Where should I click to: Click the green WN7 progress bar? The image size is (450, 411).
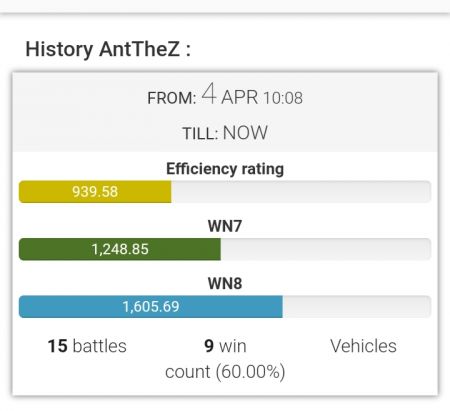click(x=120, y=249)
